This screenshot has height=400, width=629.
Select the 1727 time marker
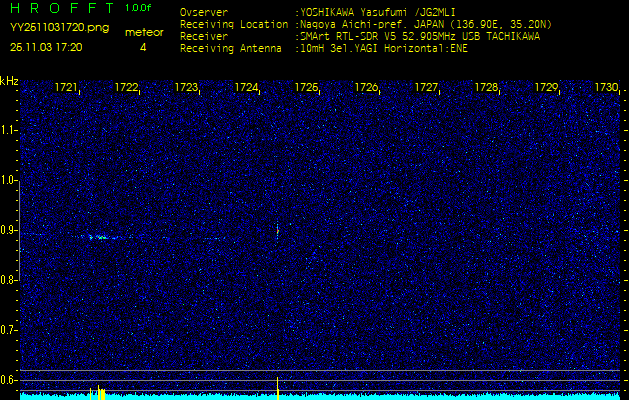tap(427, 88)
